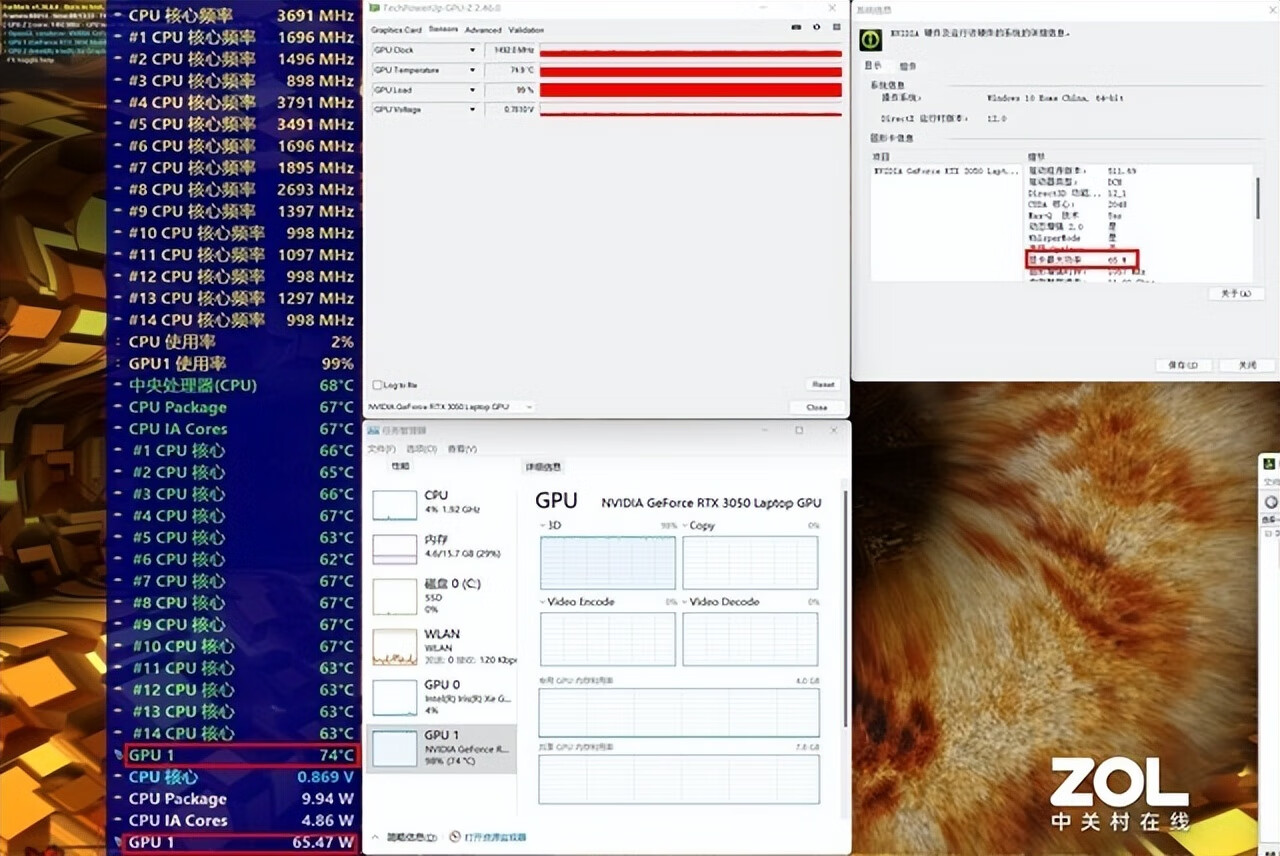Screen dimensions: 1280x856
Task: Open the 3D engine graph dropdown
Action: (544, 526)
